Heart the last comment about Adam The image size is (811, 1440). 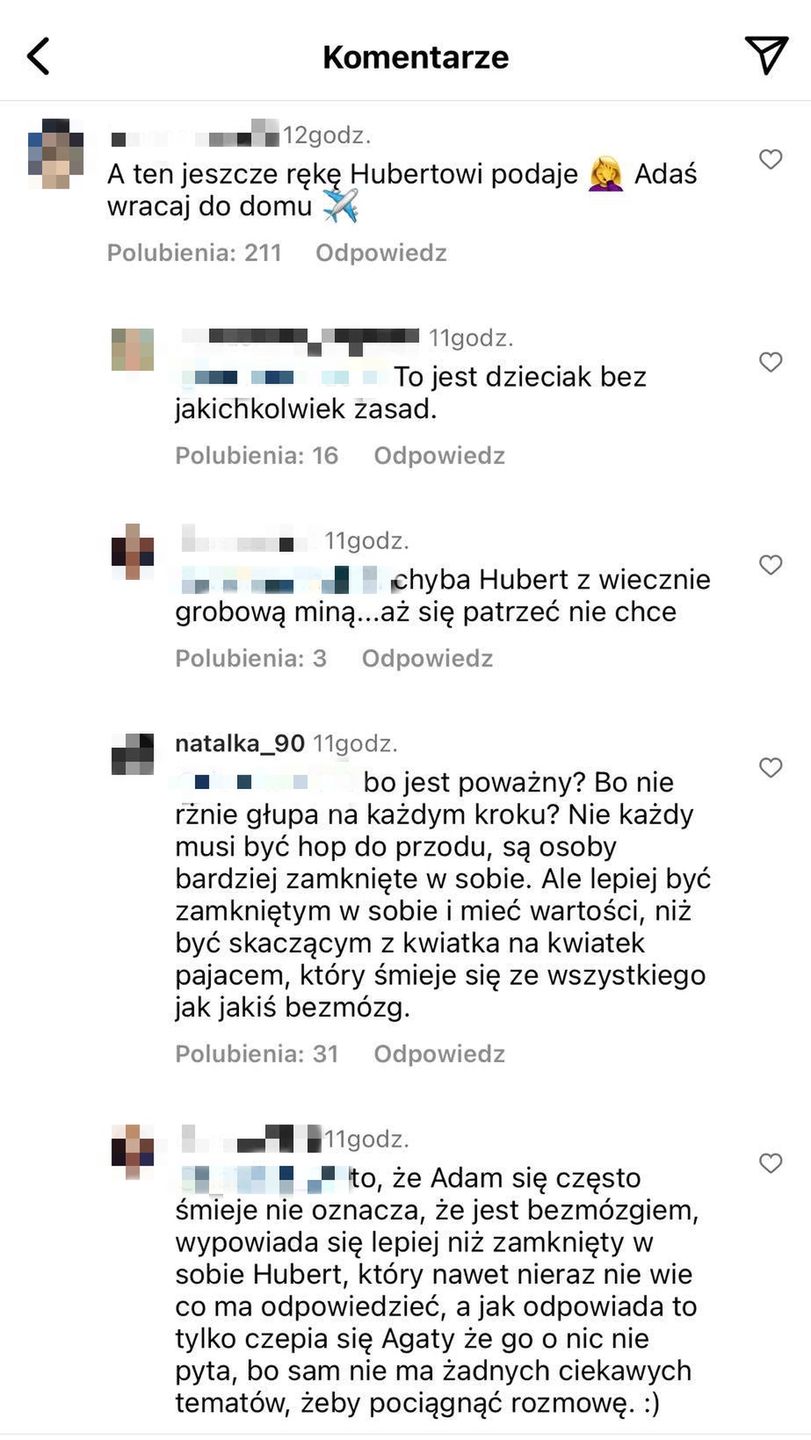(770, 1163)
